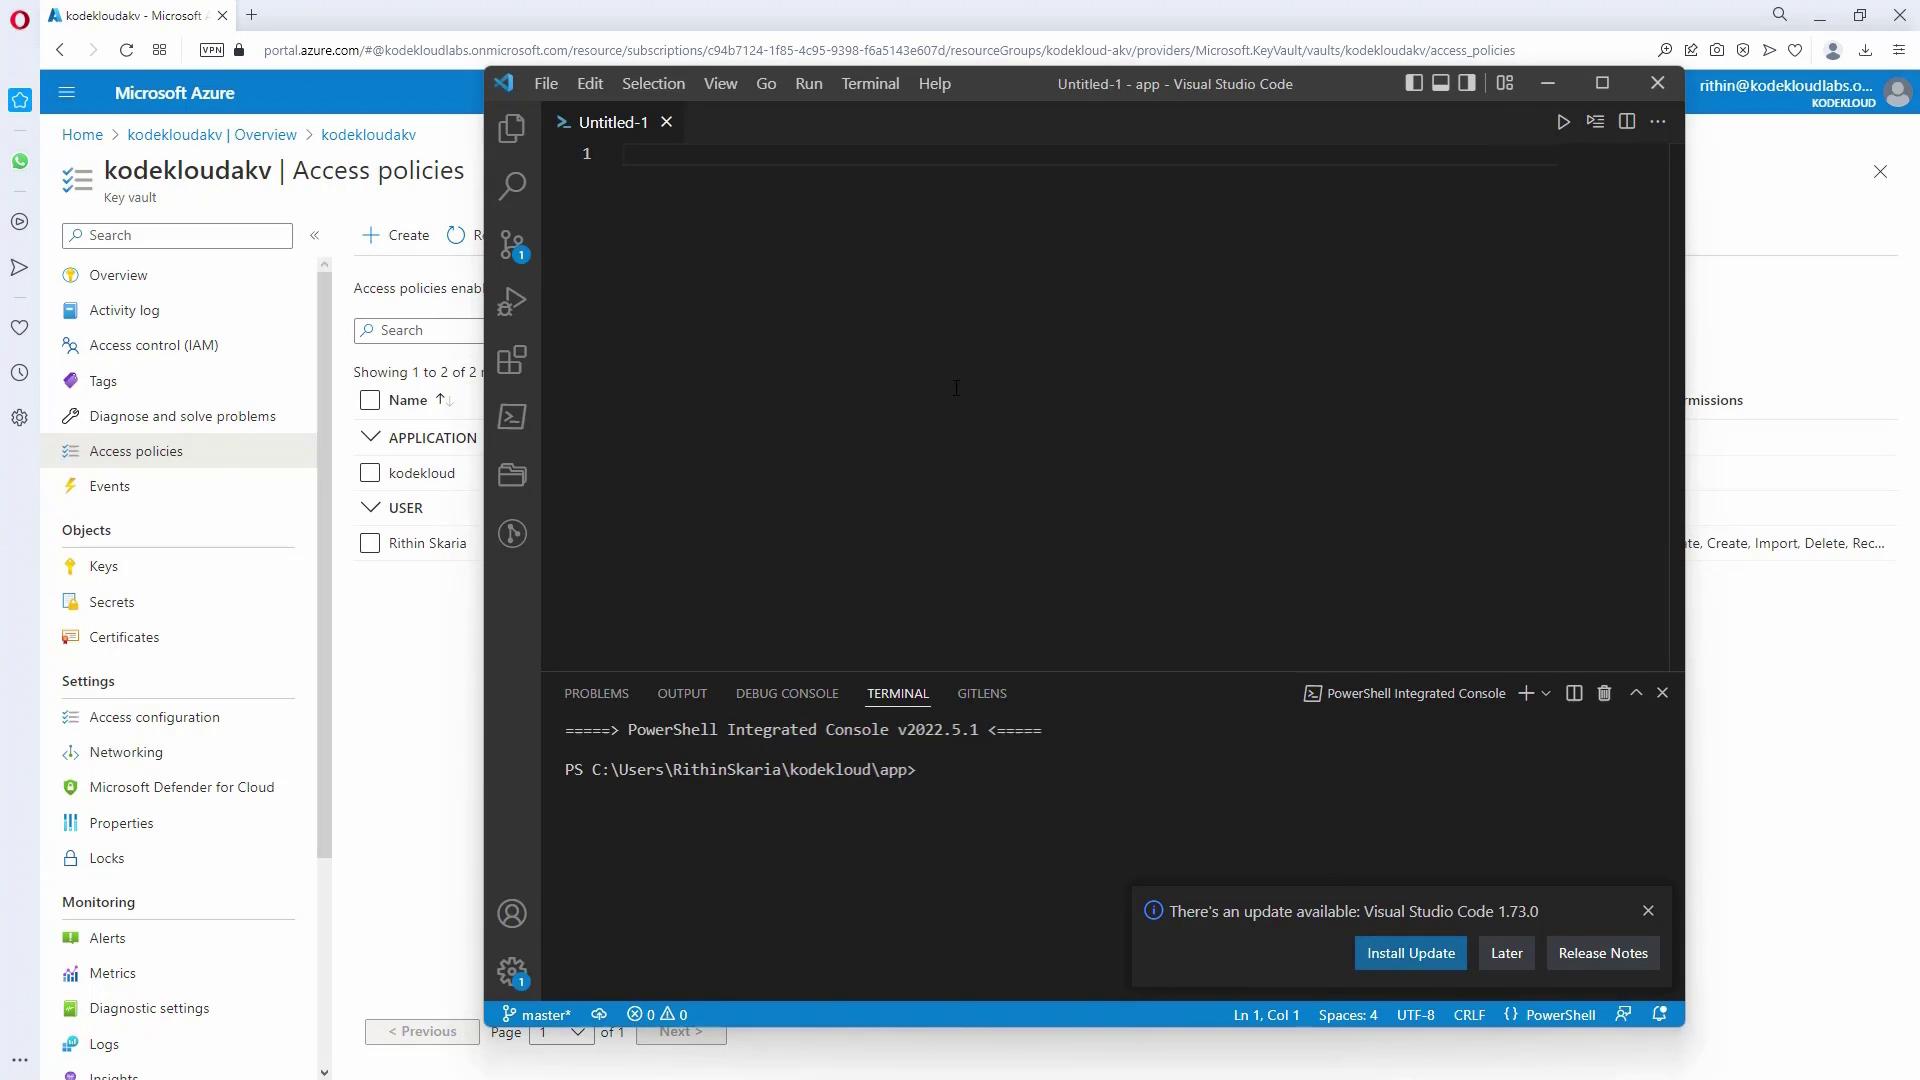Collapse the APPLICATION group
1920x1080 pixels.
[370, 437]
